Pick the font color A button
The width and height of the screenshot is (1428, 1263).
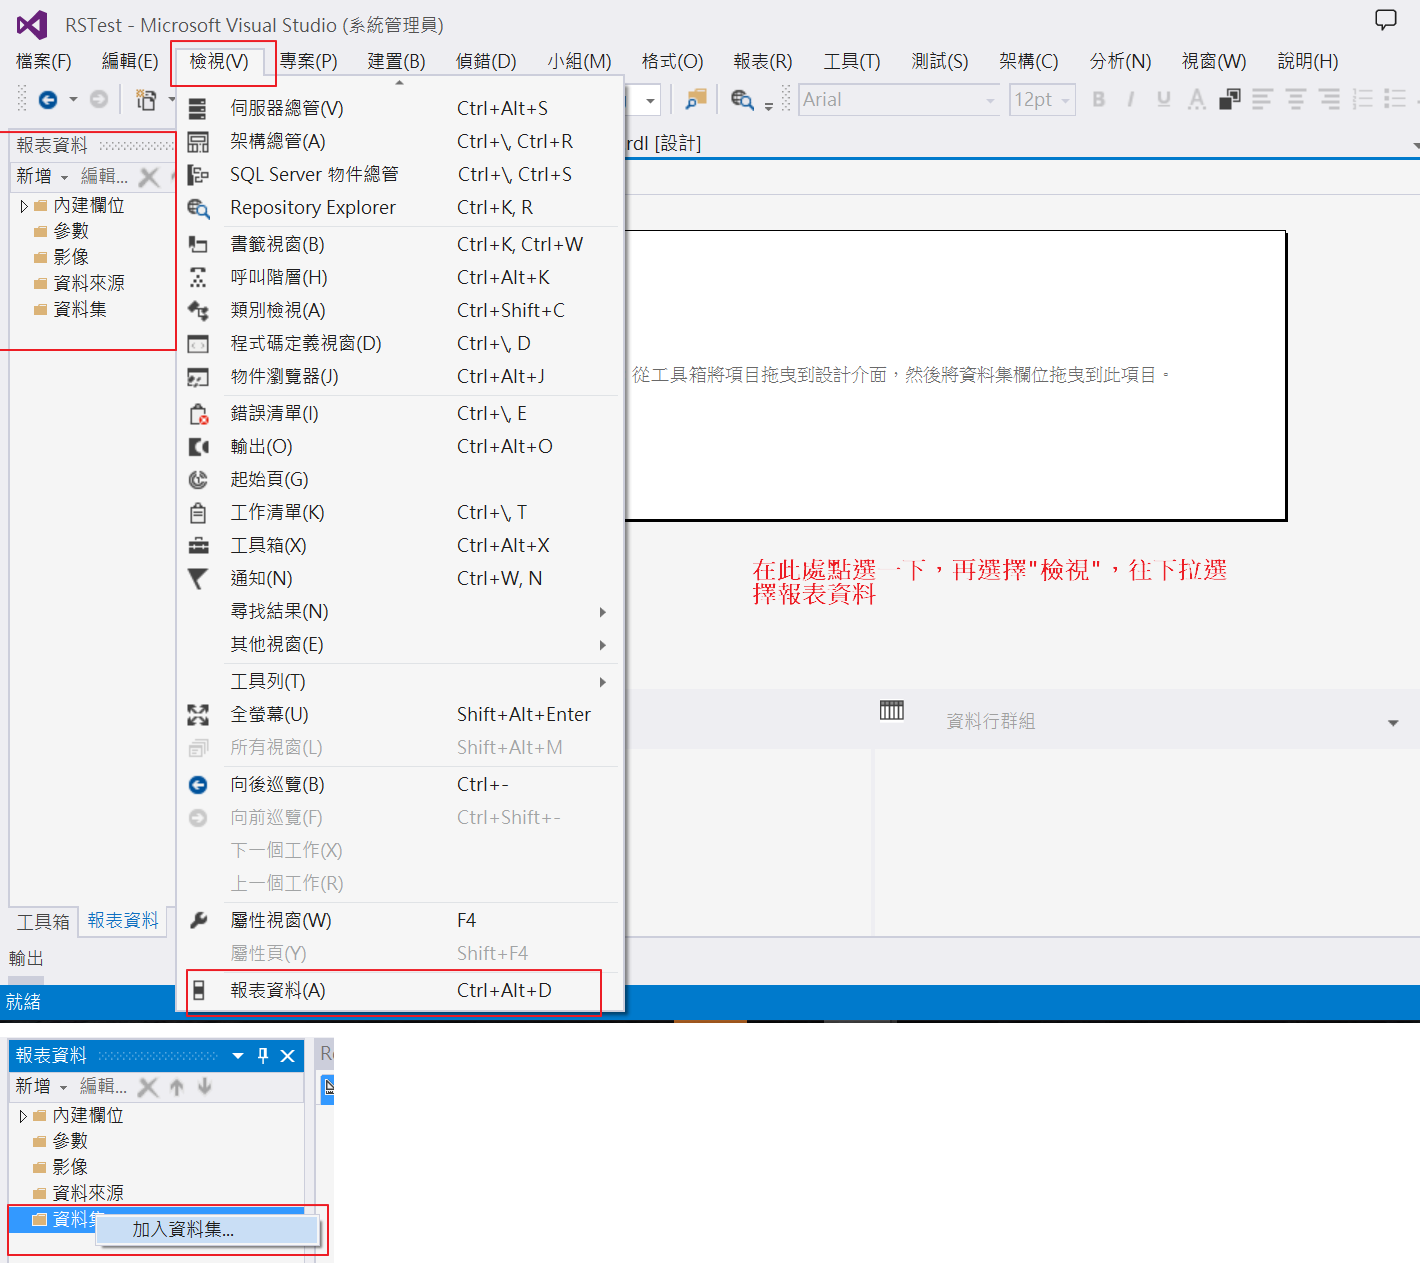[x=1197, y=99]
